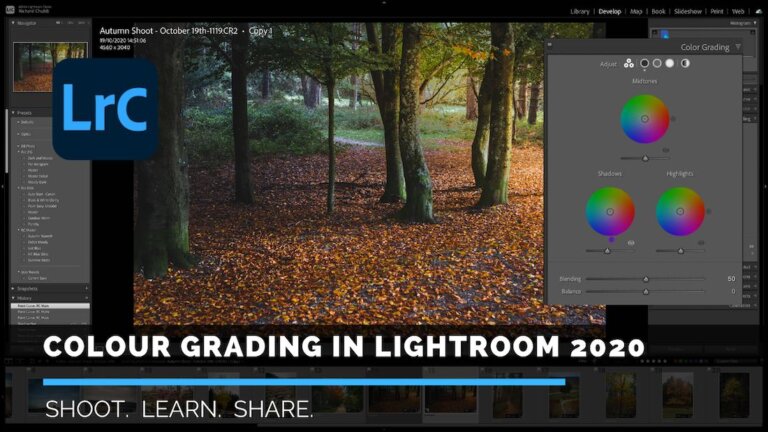The image size is (768, 432).
Task: Adjust the Shadows luminance slider
Action: point(610,251)
